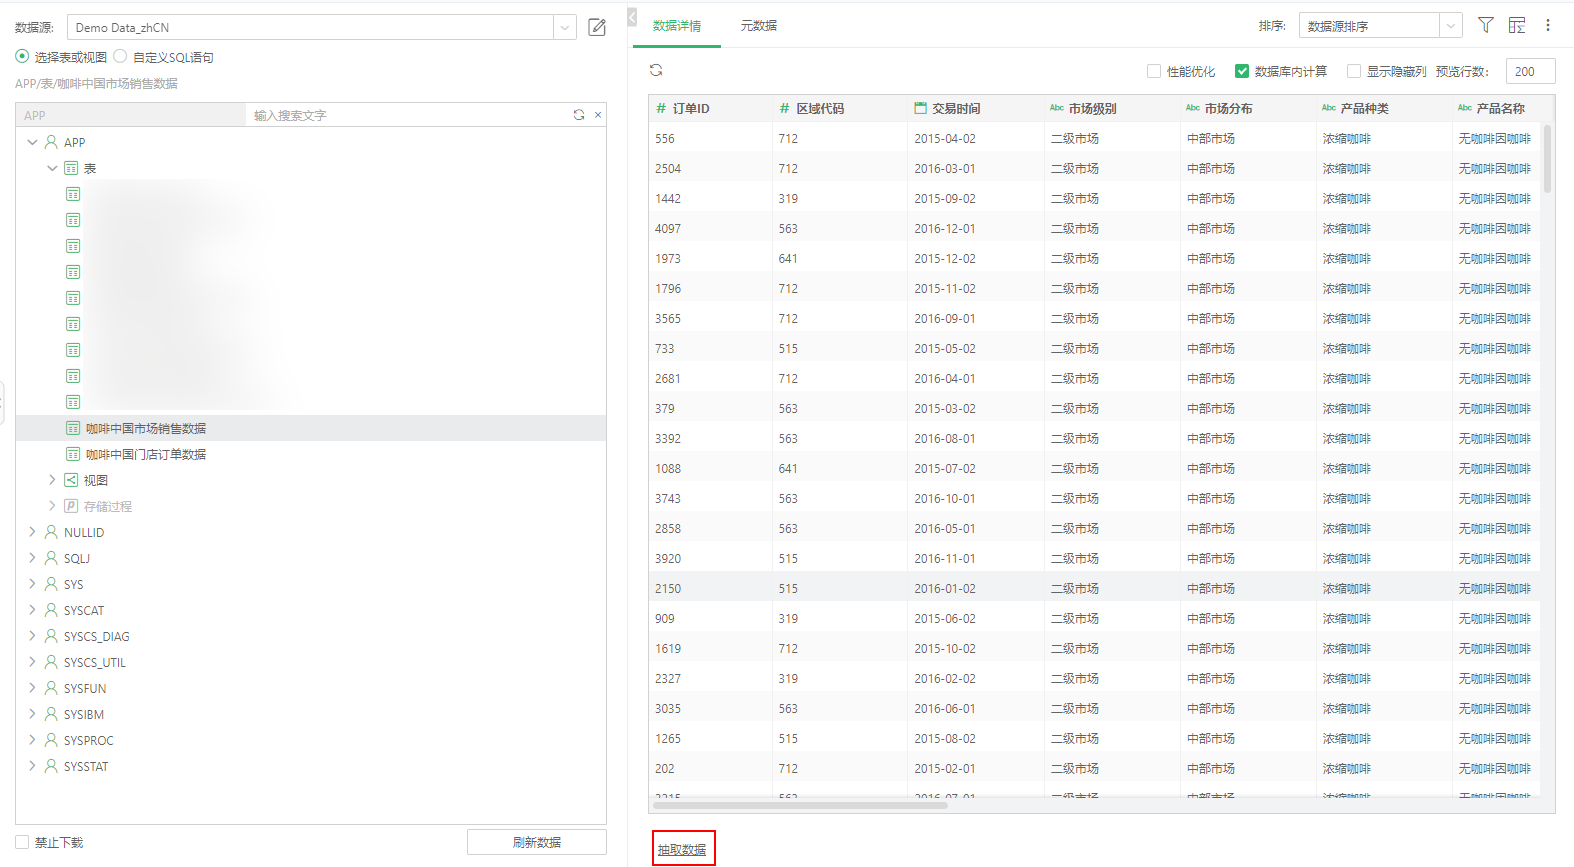Click the 刷新数据 button
The image size is (1574, 867).
(536, 842)
